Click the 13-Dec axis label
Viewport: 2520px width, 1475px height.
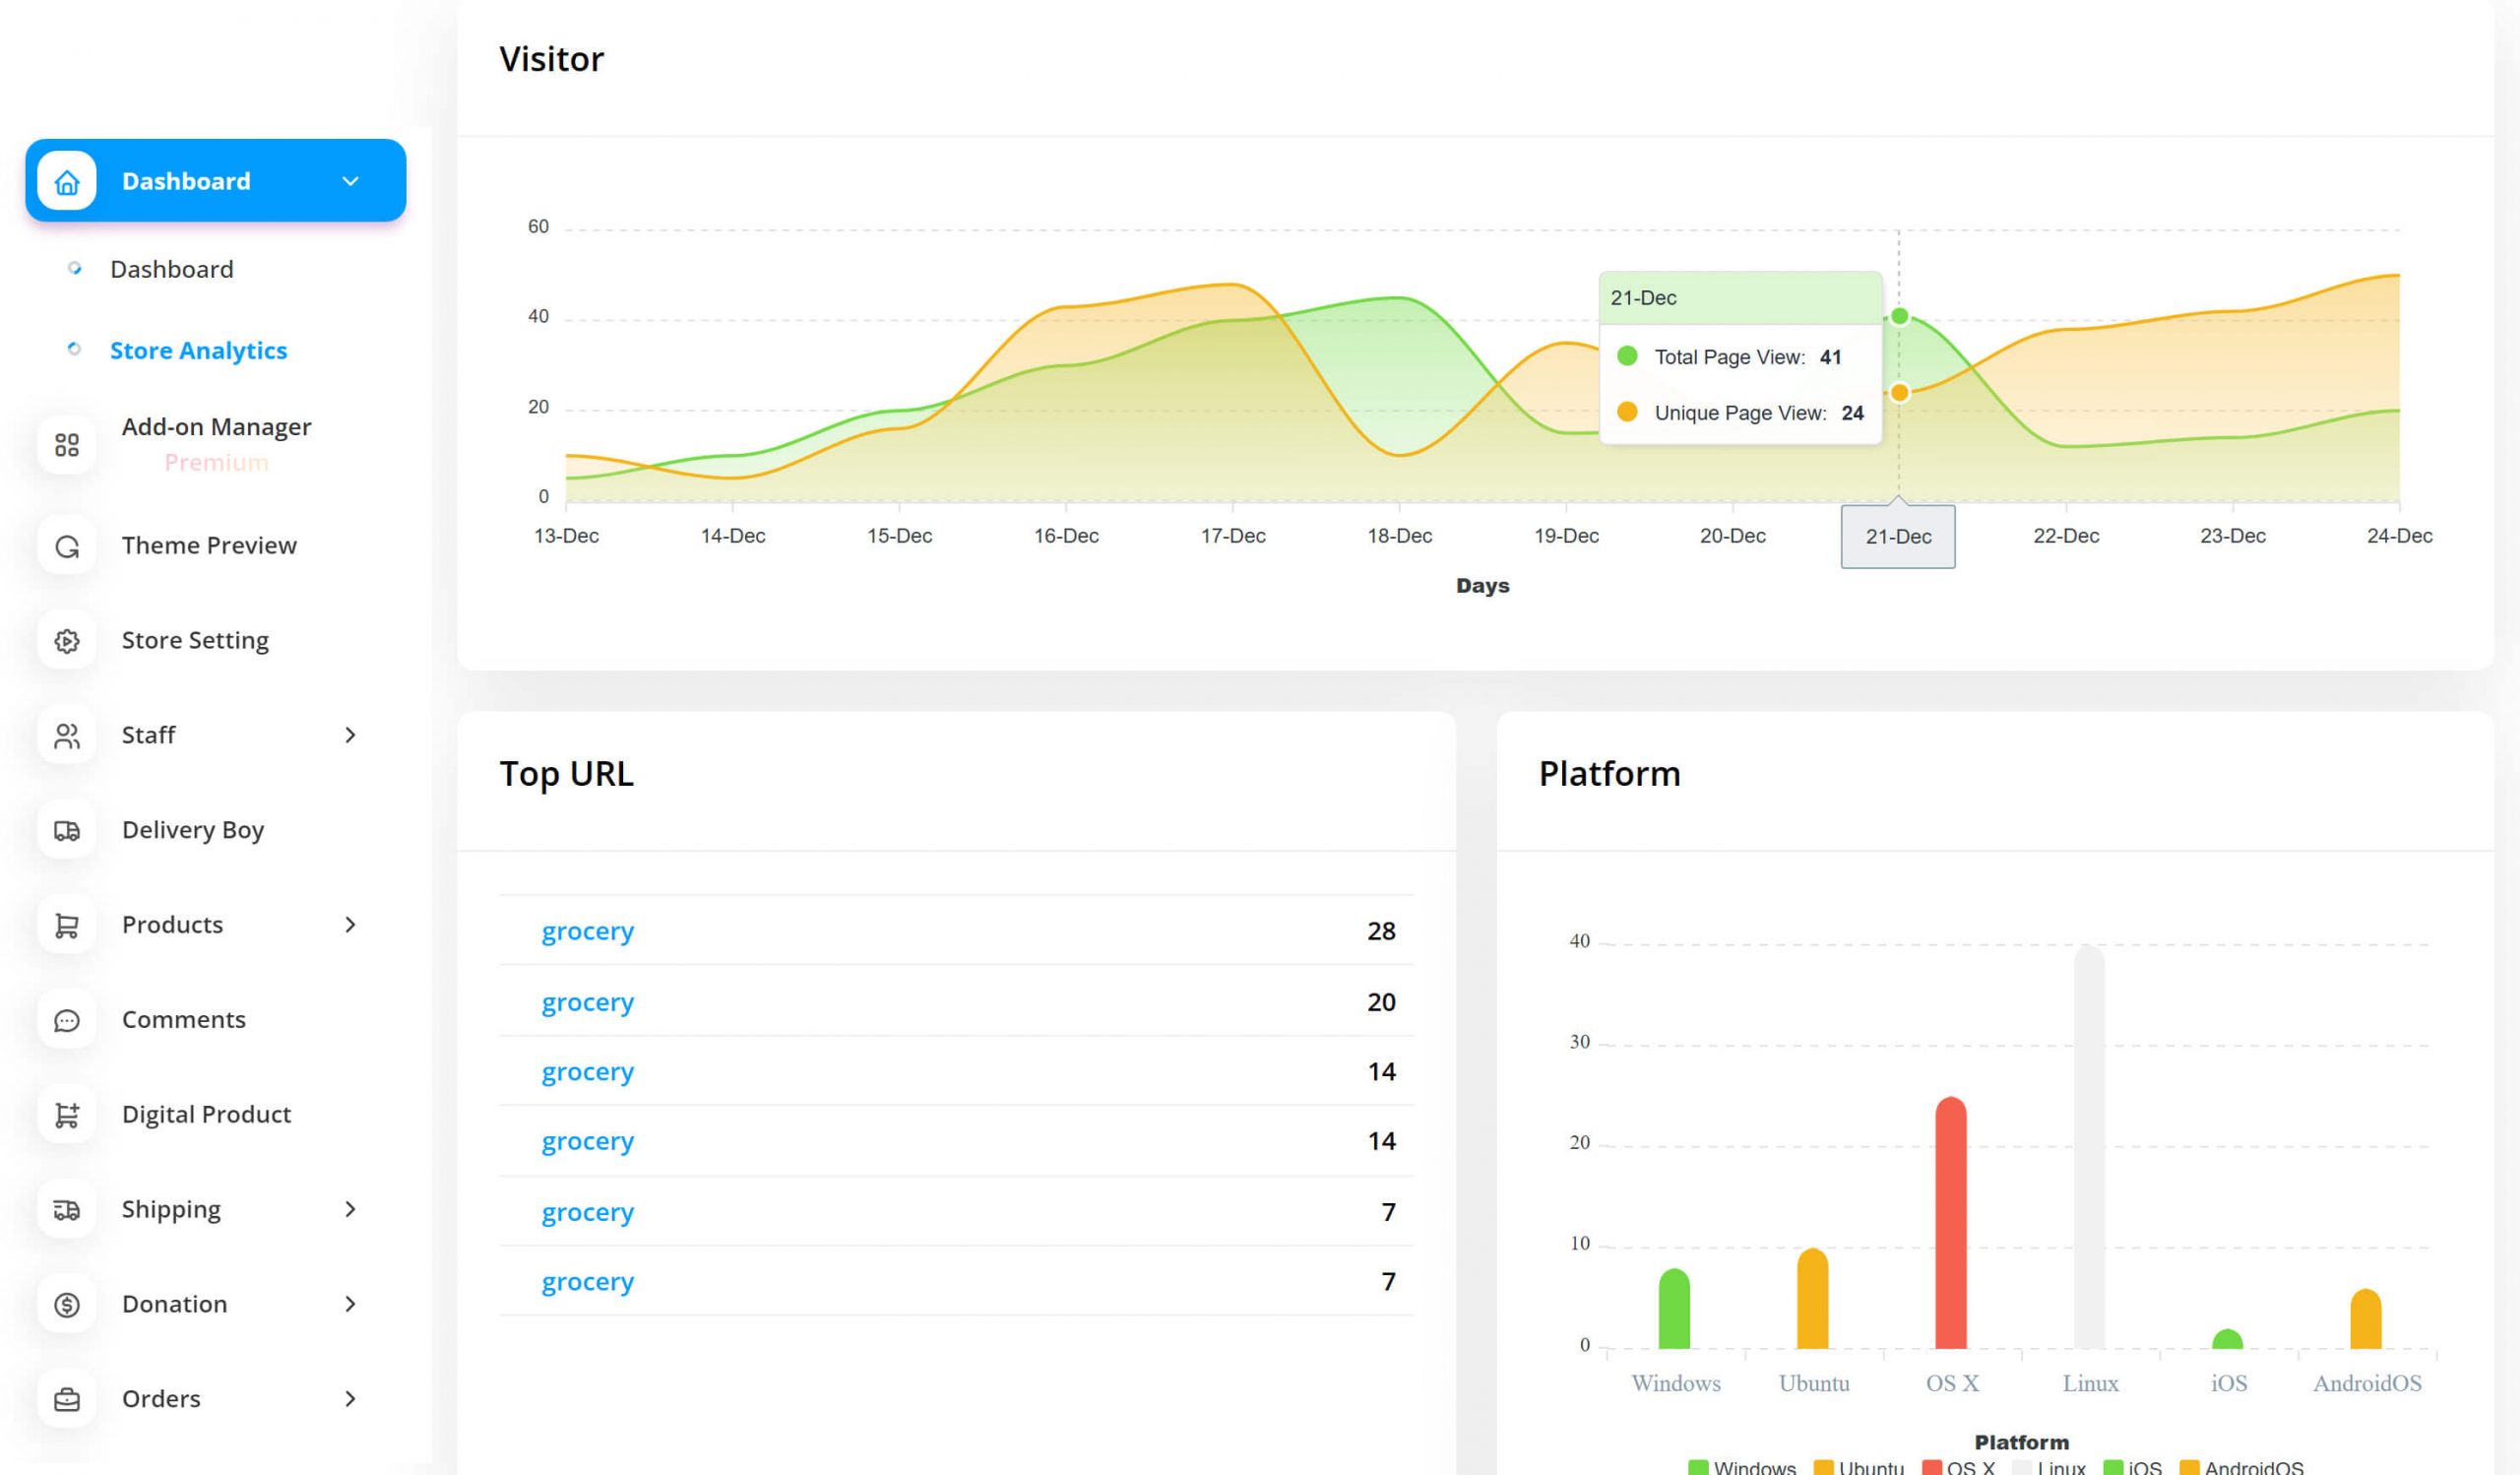point(566,536)
